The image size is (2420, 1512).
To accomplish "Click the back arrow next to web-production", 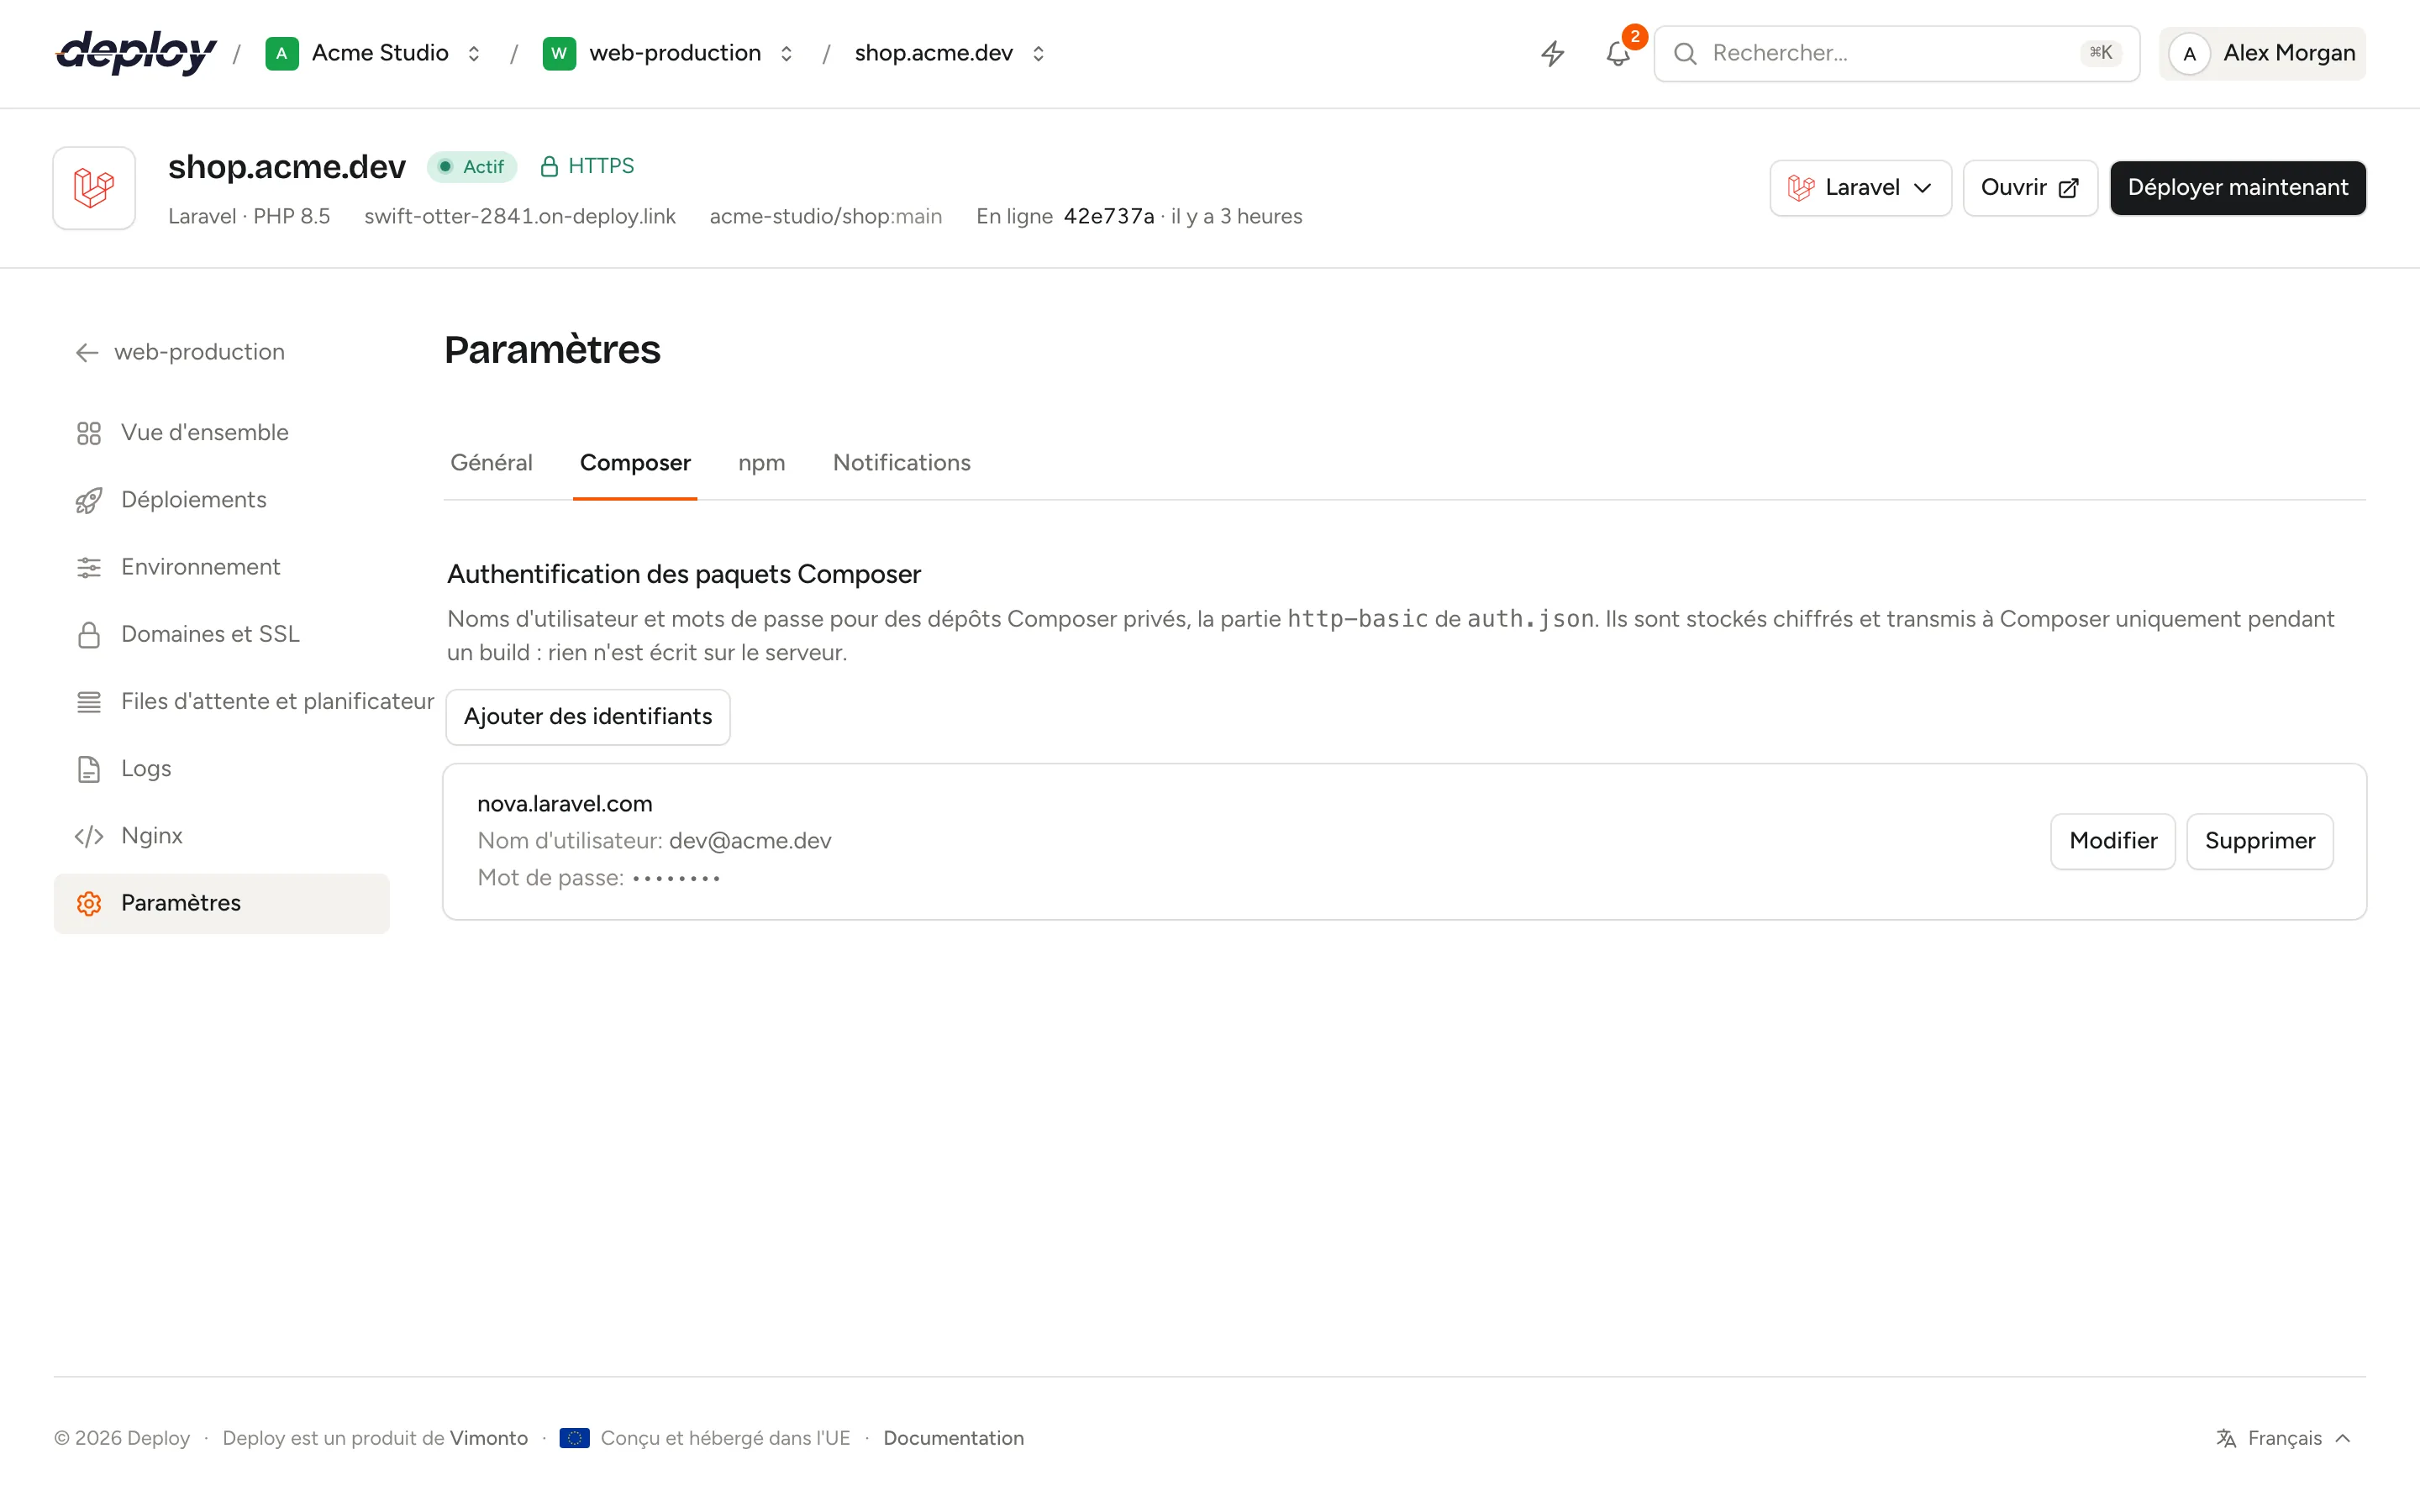I will click(x=87, y=352).
